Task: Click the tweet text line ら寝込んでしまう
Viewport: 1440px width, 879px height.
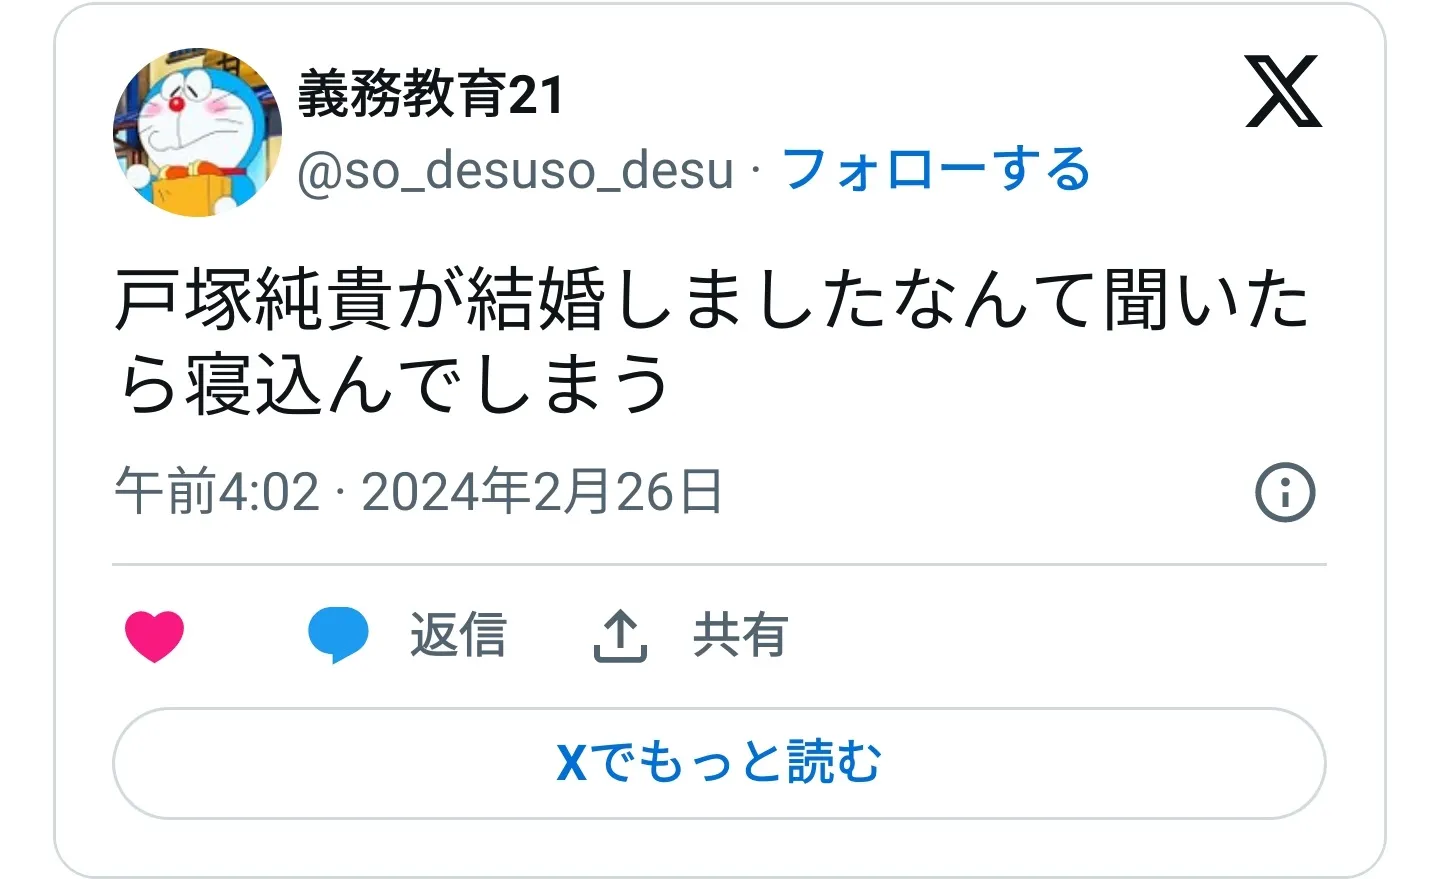Action: (392, 385)
